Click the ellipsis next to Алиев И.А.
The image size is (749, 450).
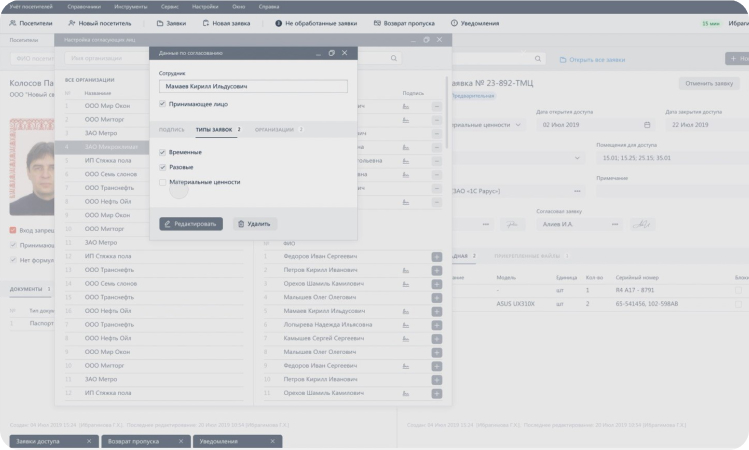point(615,224)
